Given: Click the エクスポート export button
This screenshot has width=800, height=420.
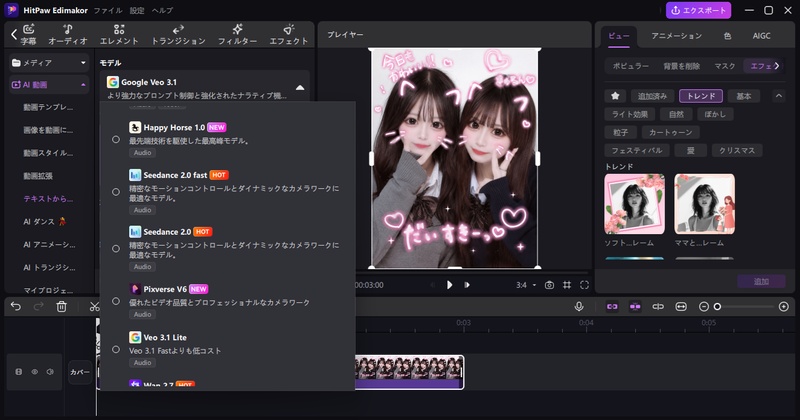Looking at the screenshot, I should (x=698, y=10).
